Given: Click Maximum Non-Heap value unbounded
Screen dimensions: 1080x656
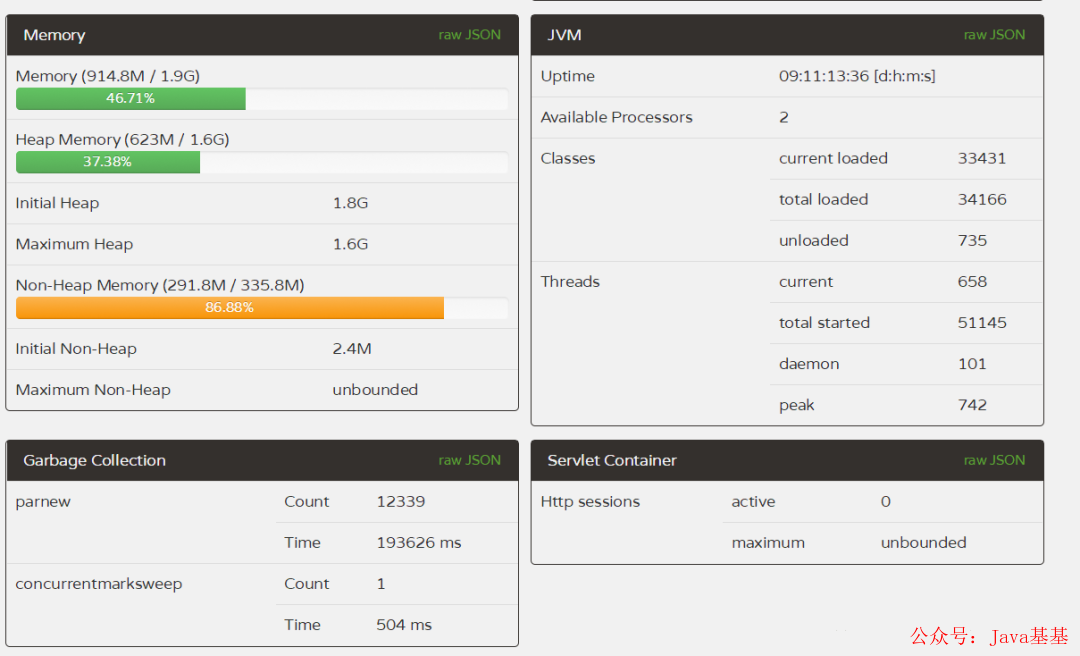Looking at the screenshot, I should (375, 389).
